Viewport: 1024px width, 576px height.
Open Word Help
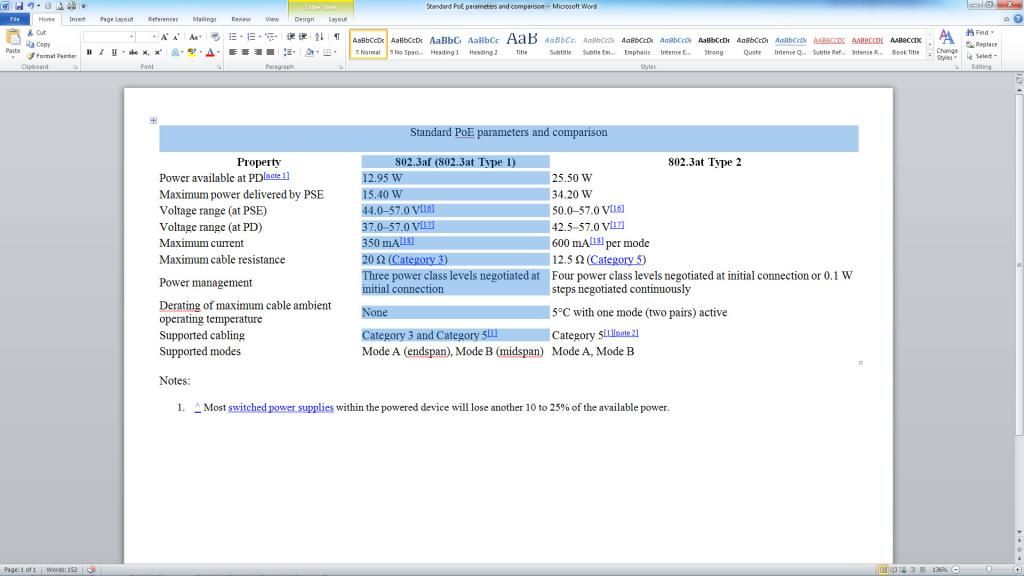[1017, 19]
